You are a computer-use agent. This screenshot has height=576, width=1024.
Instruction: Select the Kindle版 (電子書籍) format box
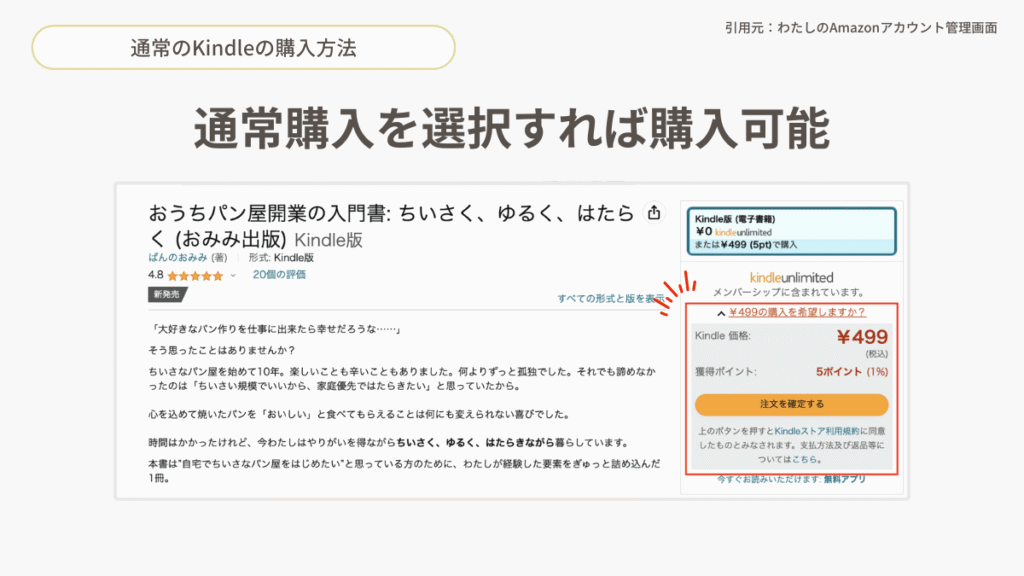(x=792, y=231)
